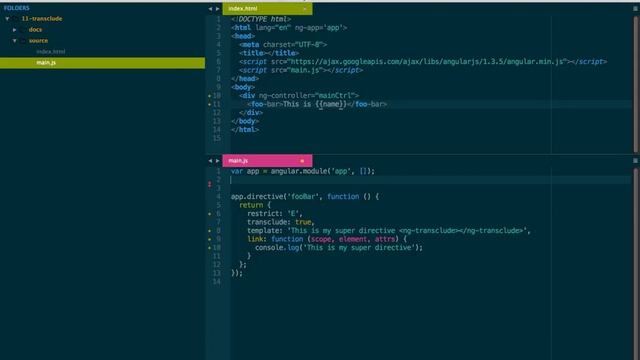Click the 11-transclude folder name
This screenshot has width=640, height=360.
click(x=42, y=19)
